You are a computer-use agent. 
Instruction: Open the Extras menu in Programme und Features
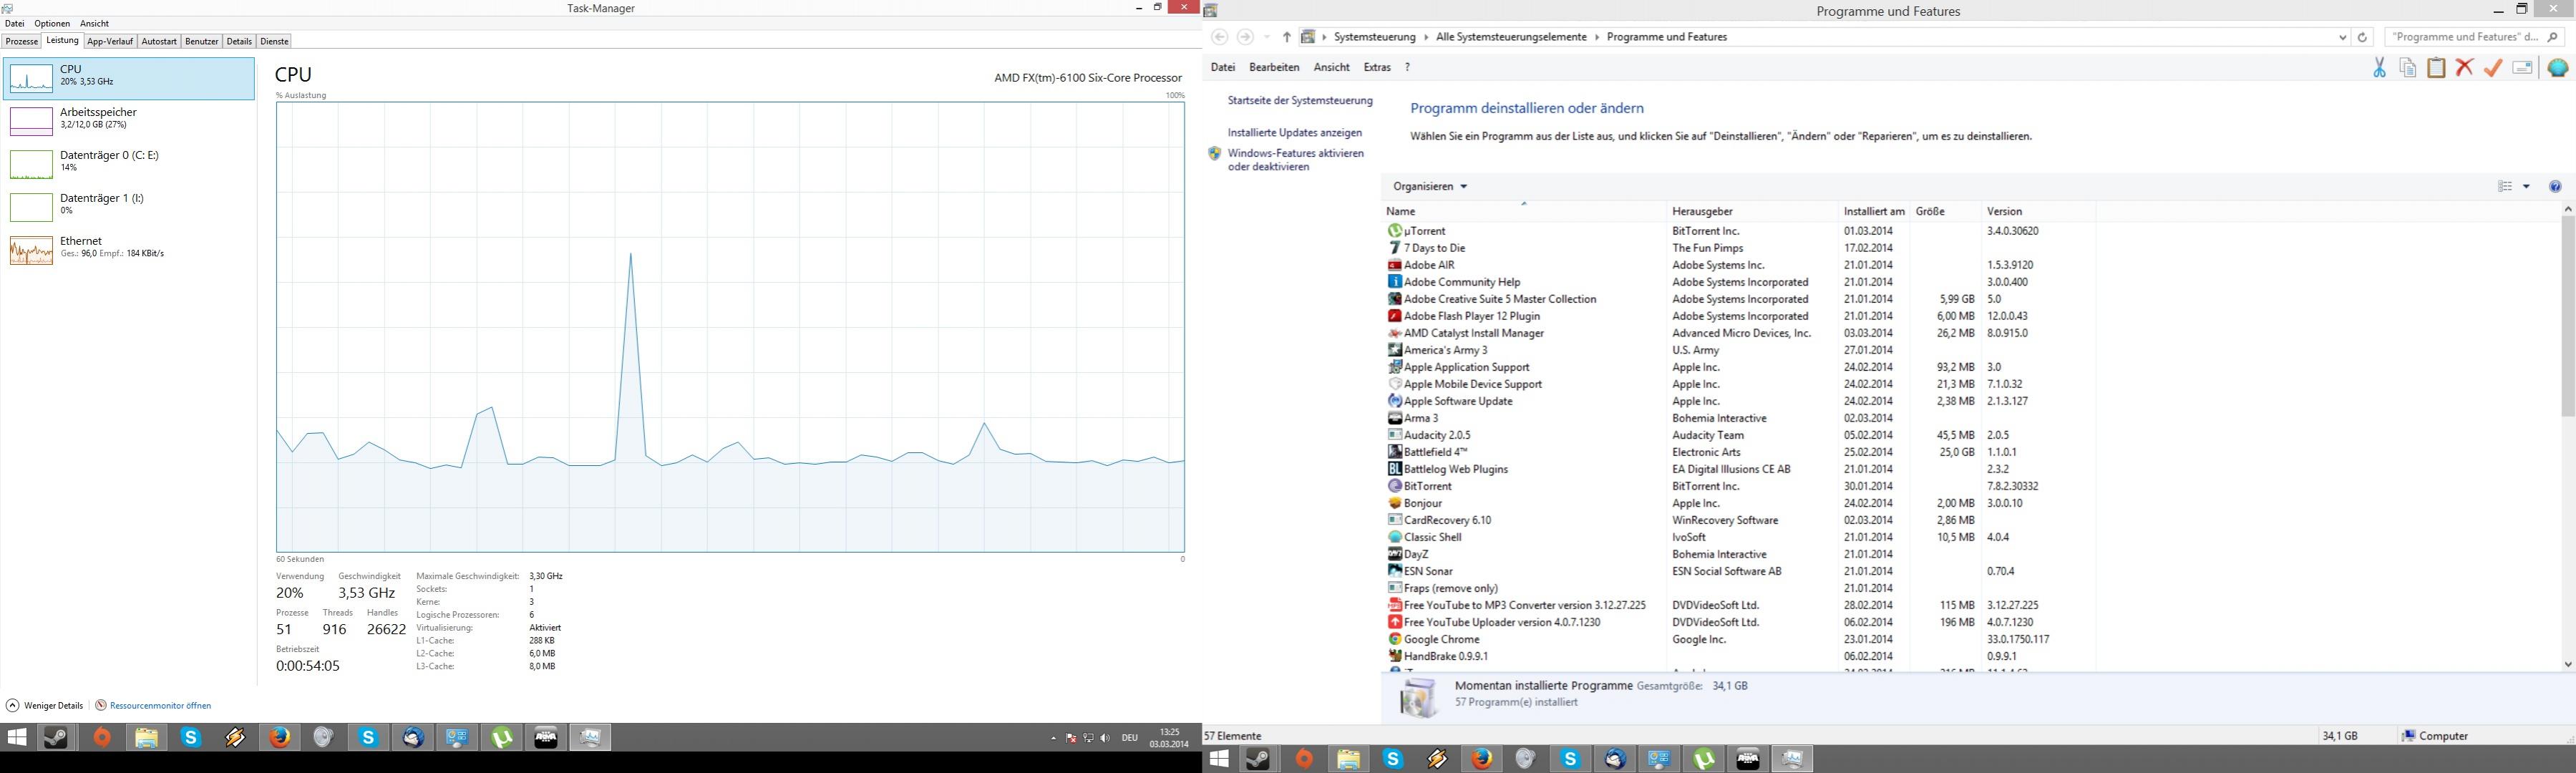point(1377,67)
